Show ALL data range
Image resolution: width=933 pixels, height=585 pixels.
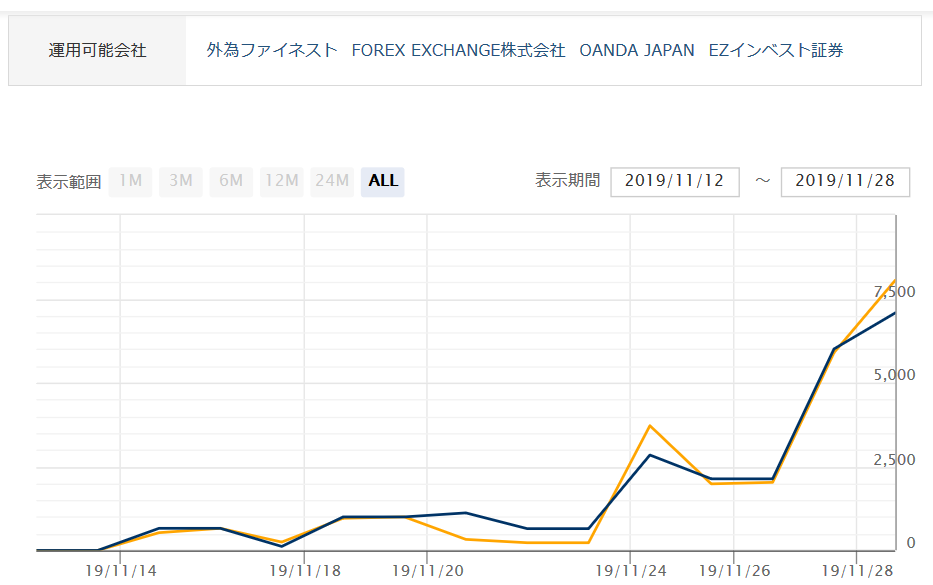point(383,181)
